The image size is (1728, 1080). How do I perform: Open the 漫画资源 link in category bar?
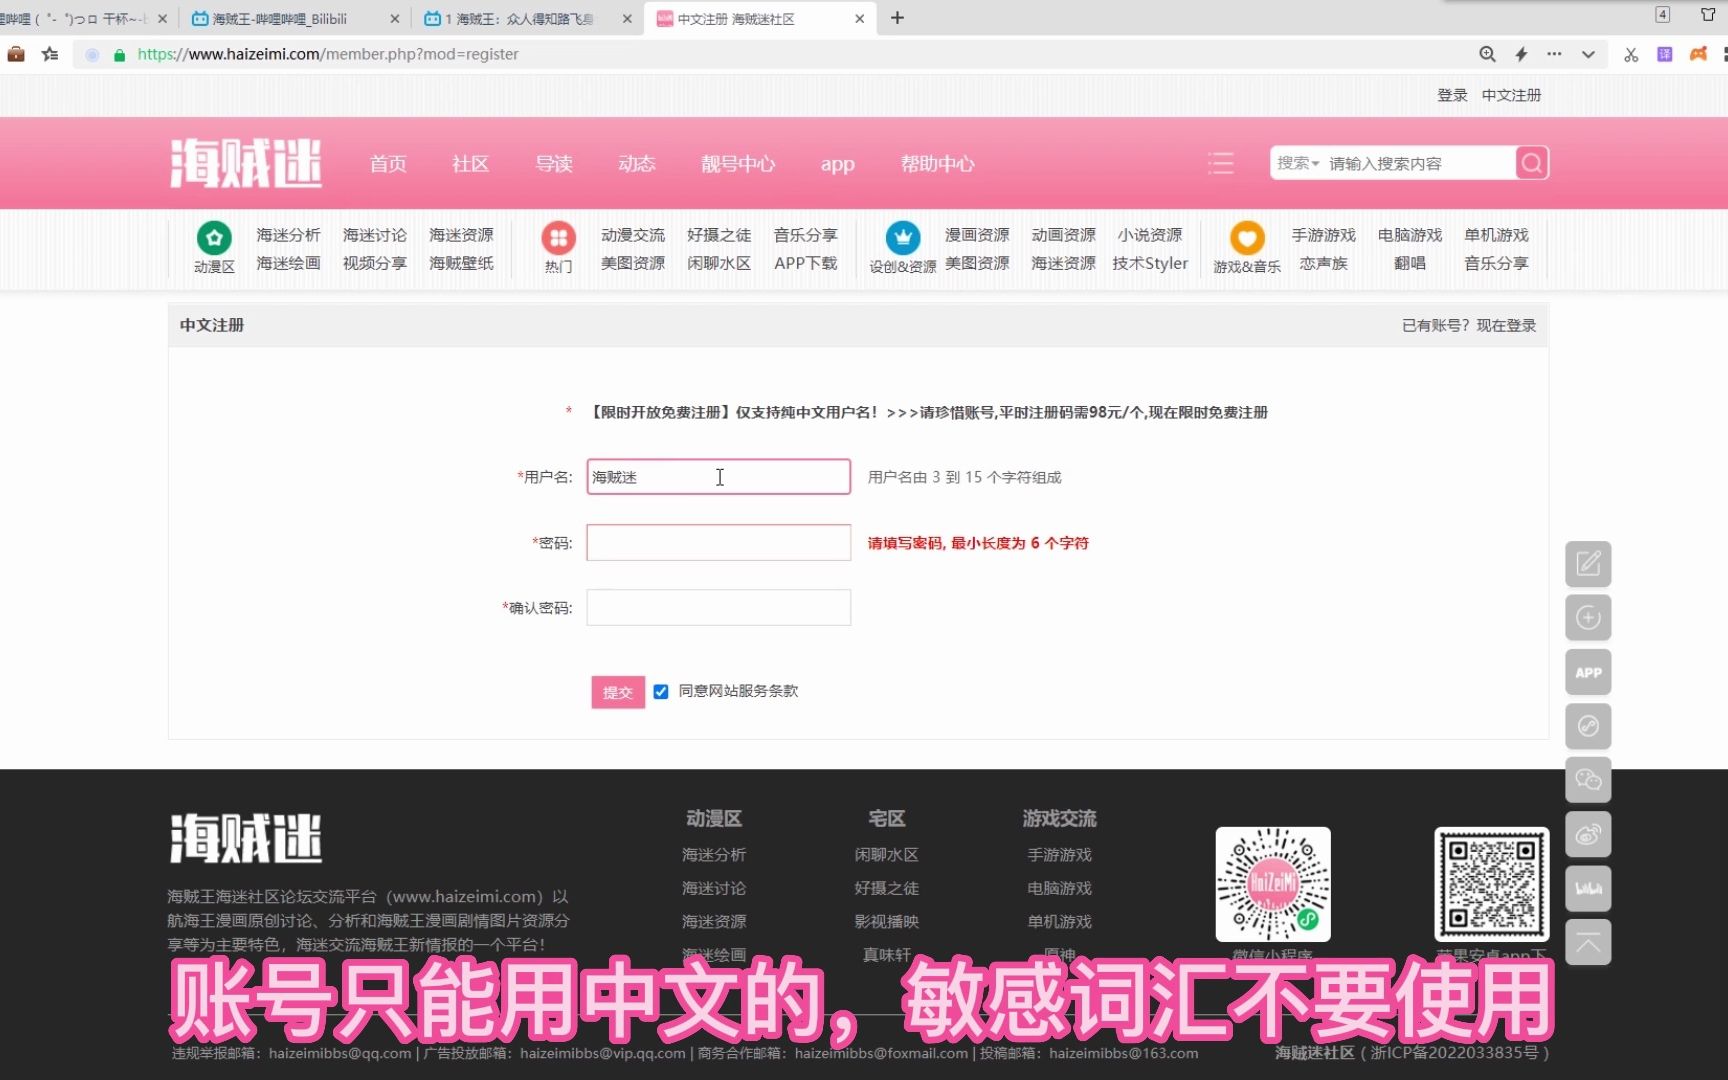tap(977, 235)
